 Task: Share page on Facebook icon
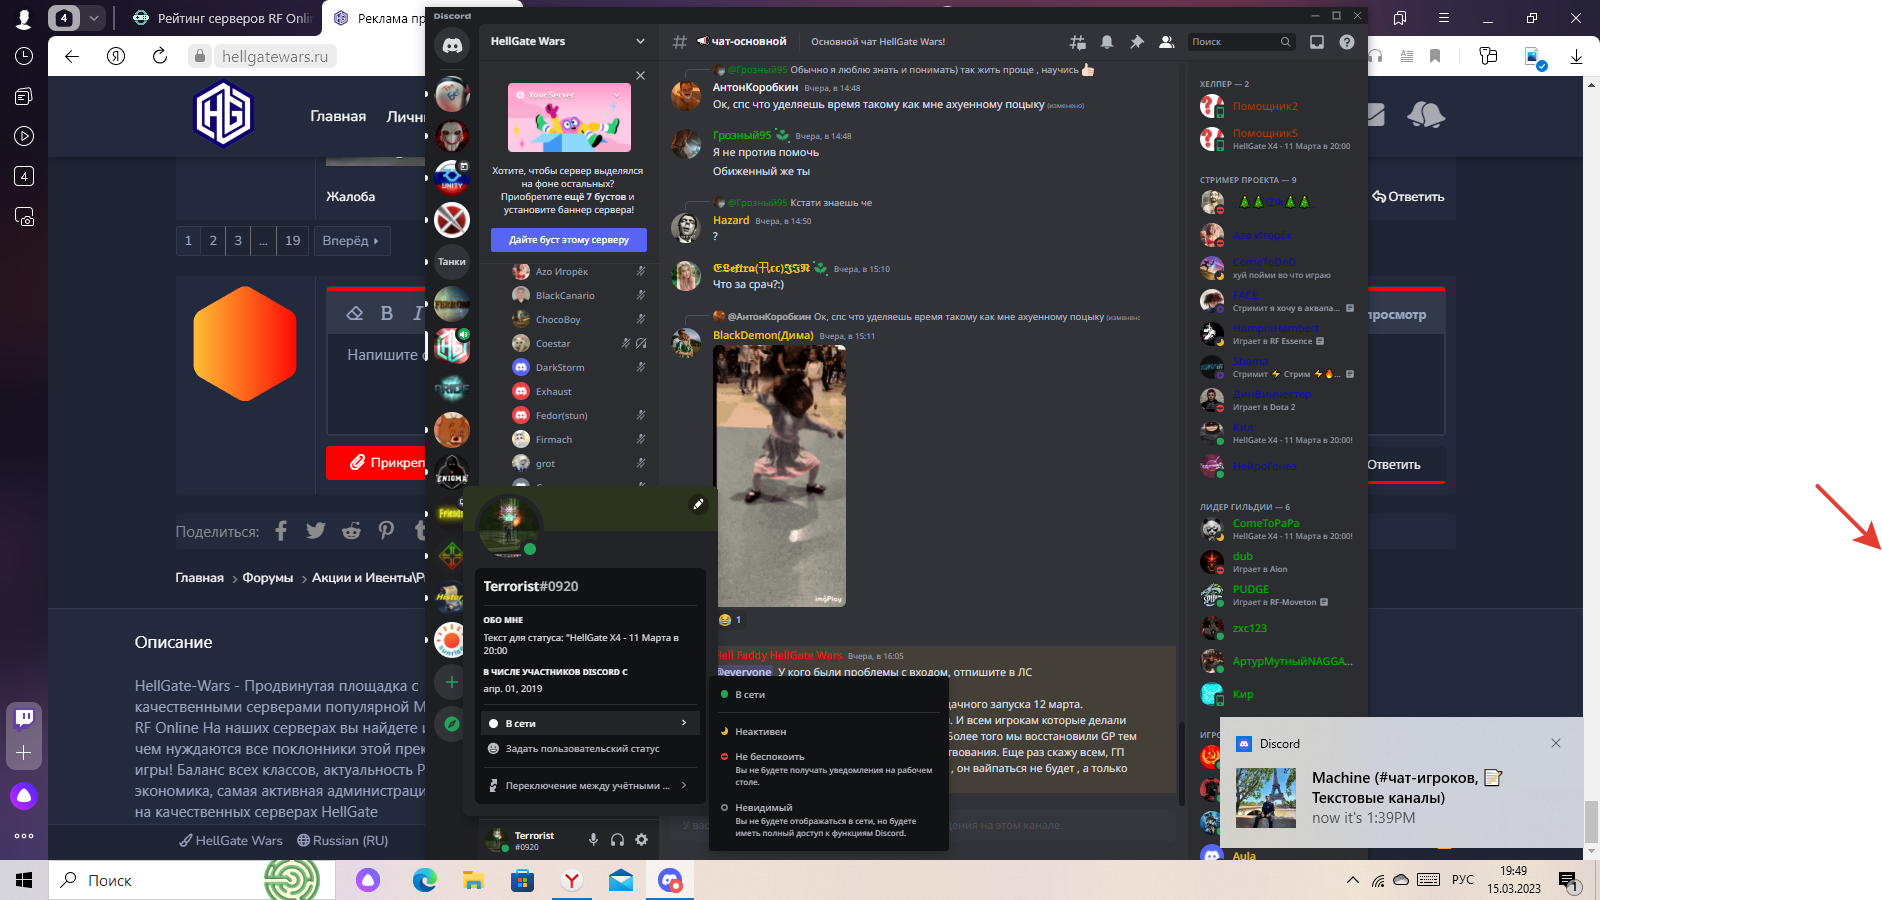coord(281,531)
